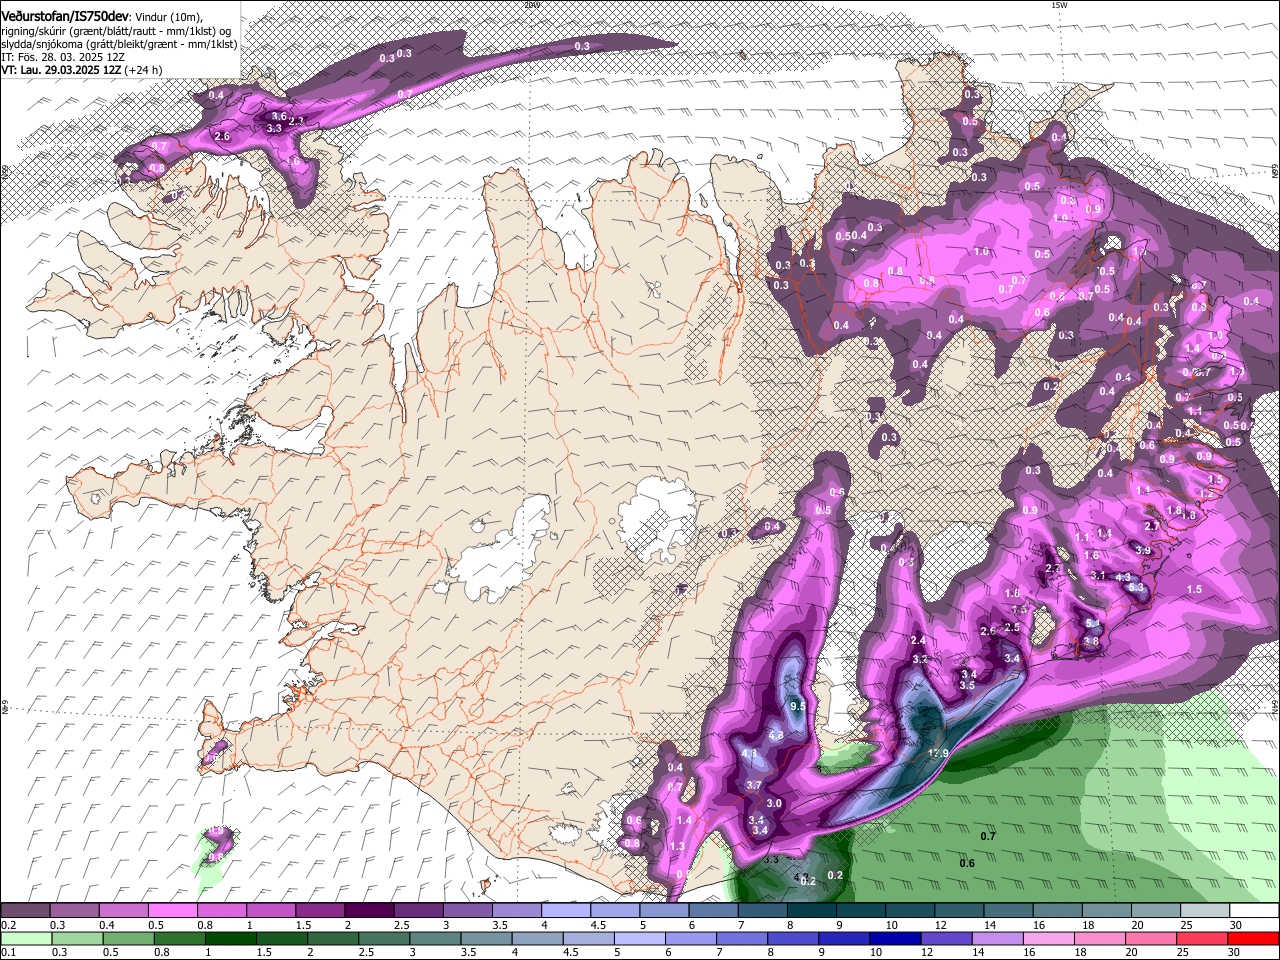Image resolution: width=1280 pixels, height=960 pixels.
Task: Click the bright pink swatch between 0.5 and 0.8
Action: coord(172,911)
